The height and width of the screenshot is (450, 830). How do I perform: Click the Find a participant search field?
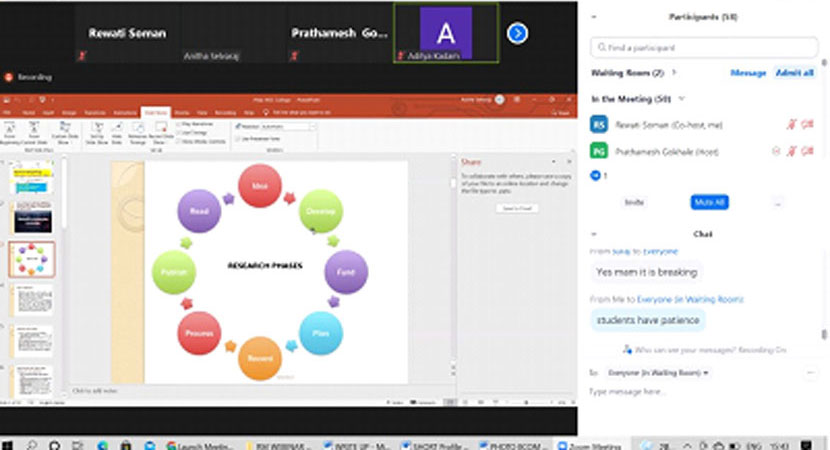click(704, 47)
